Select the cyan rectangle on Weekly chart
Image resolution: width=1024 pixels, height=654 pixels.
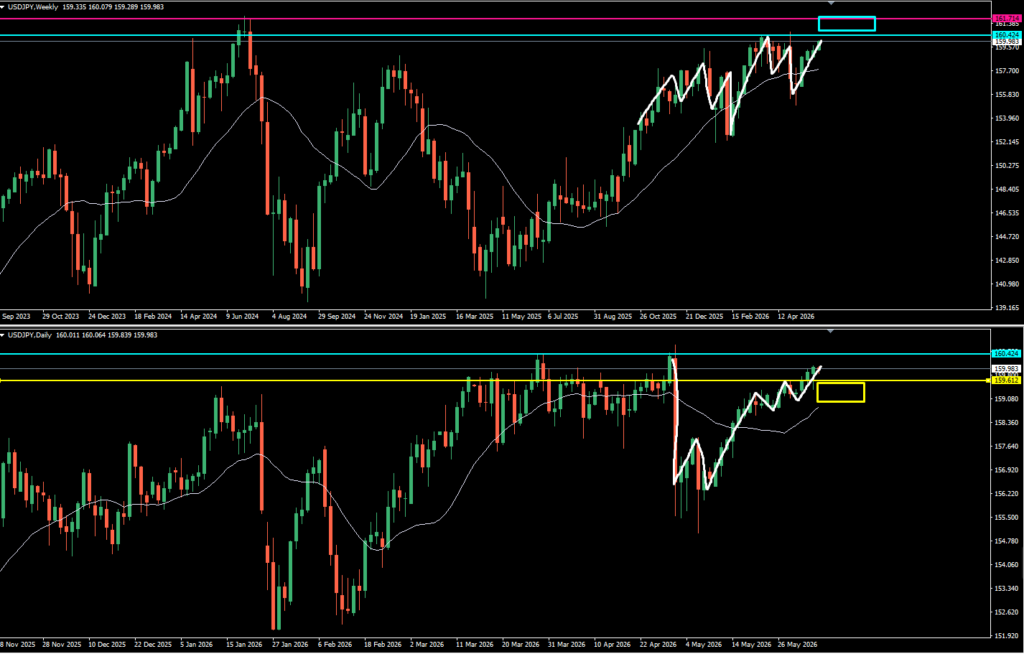[846, 24]
